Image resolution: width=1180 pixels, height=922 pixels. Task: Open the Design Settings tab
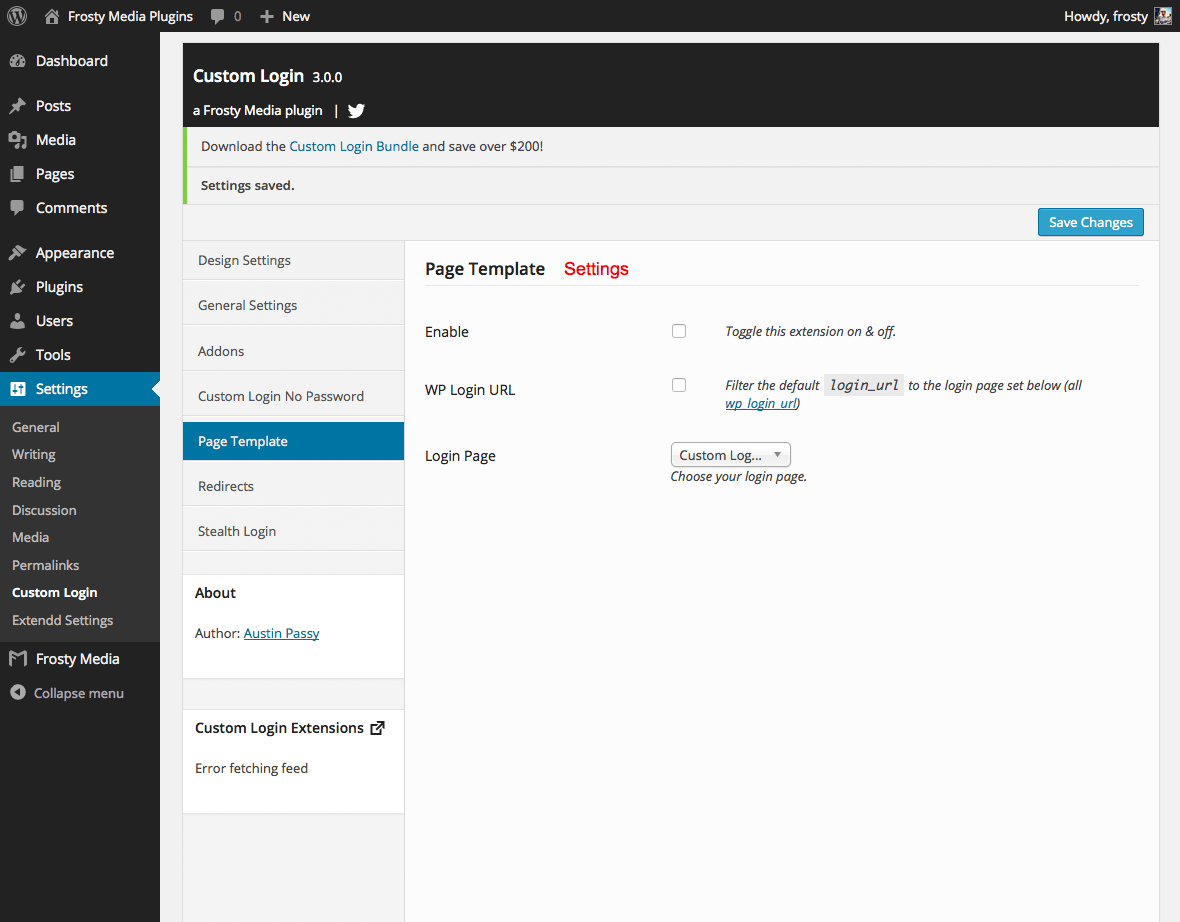(293, 260)
